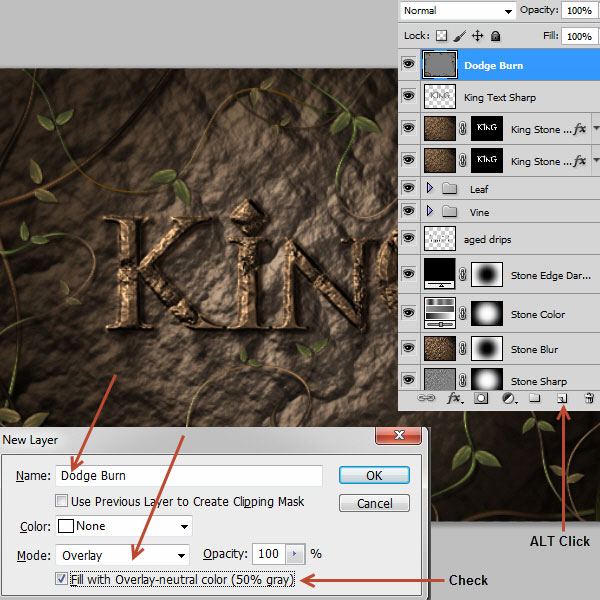Click the lock position move icon
The image size is (600, 600).
point(478,36)
